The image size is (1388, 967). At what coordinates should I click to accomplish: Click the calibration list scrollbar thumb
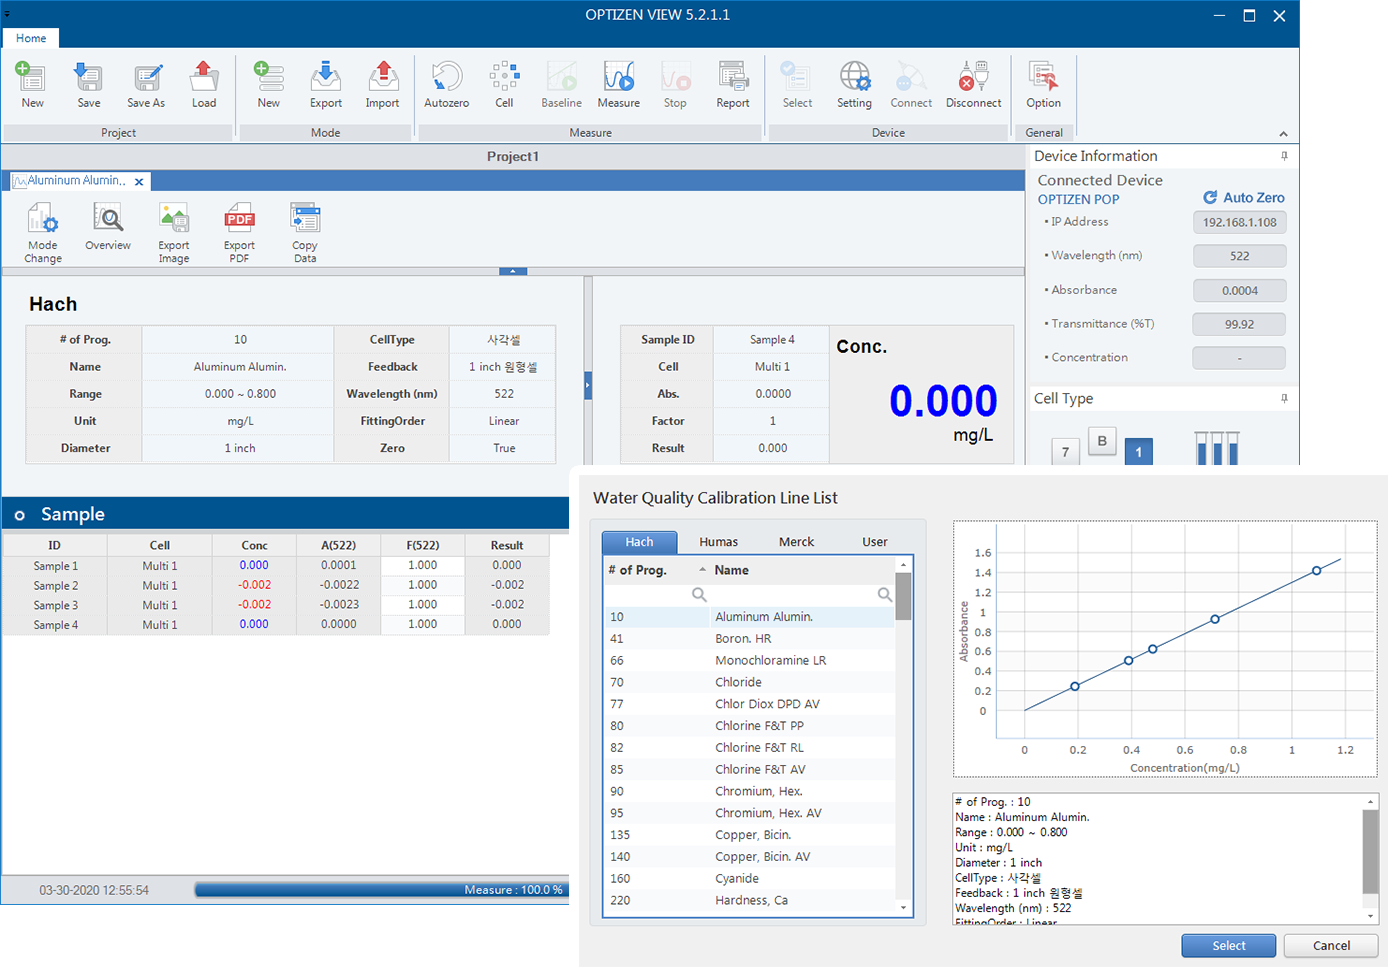pos(903,596)
